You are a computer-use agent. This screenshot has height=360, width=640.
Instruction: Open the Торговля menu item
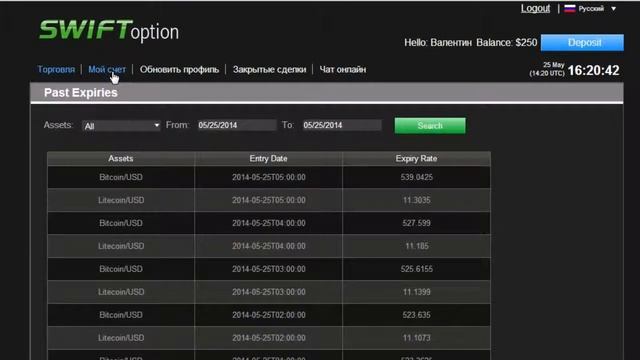56,69
